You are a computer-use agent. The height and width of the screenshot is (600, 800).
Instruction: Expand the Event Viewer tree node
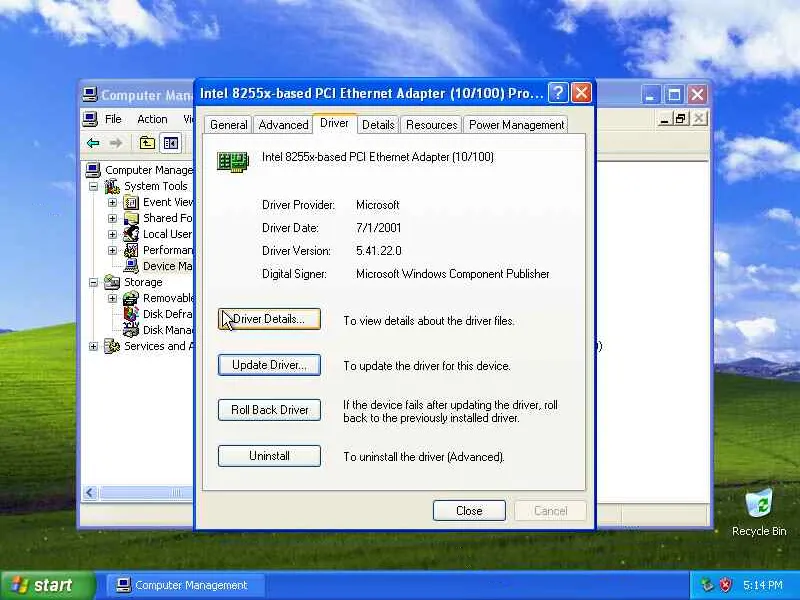(x=112, y=203)
